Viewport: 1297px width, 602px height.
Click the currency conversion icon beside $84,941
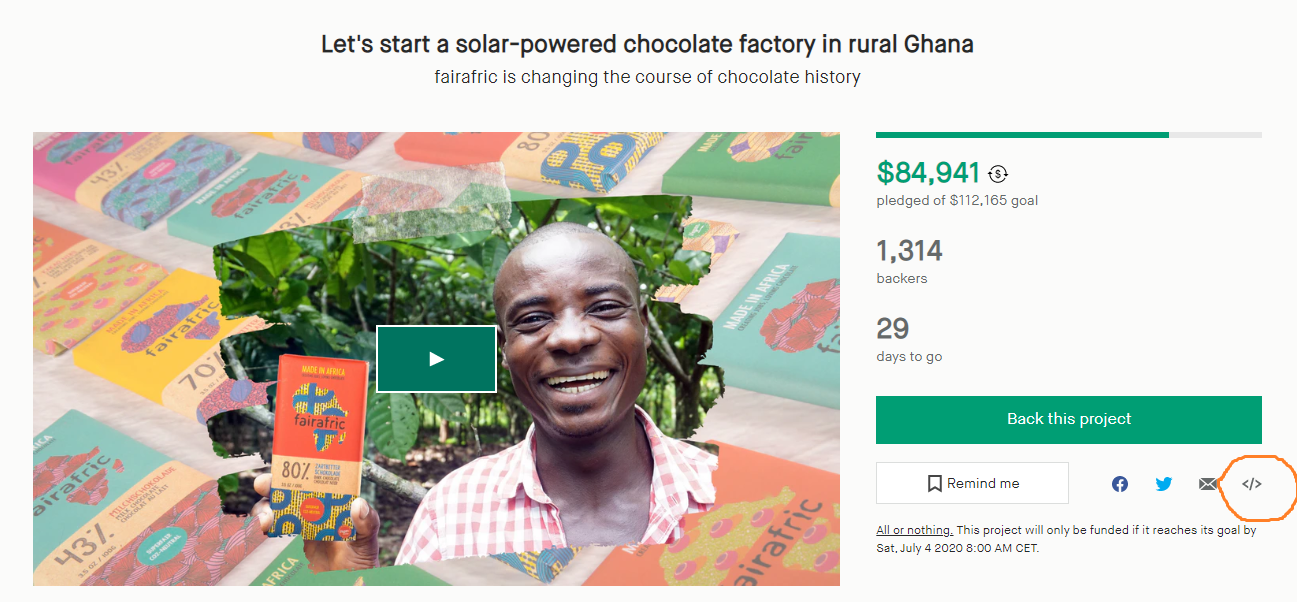tap(998, 174)
